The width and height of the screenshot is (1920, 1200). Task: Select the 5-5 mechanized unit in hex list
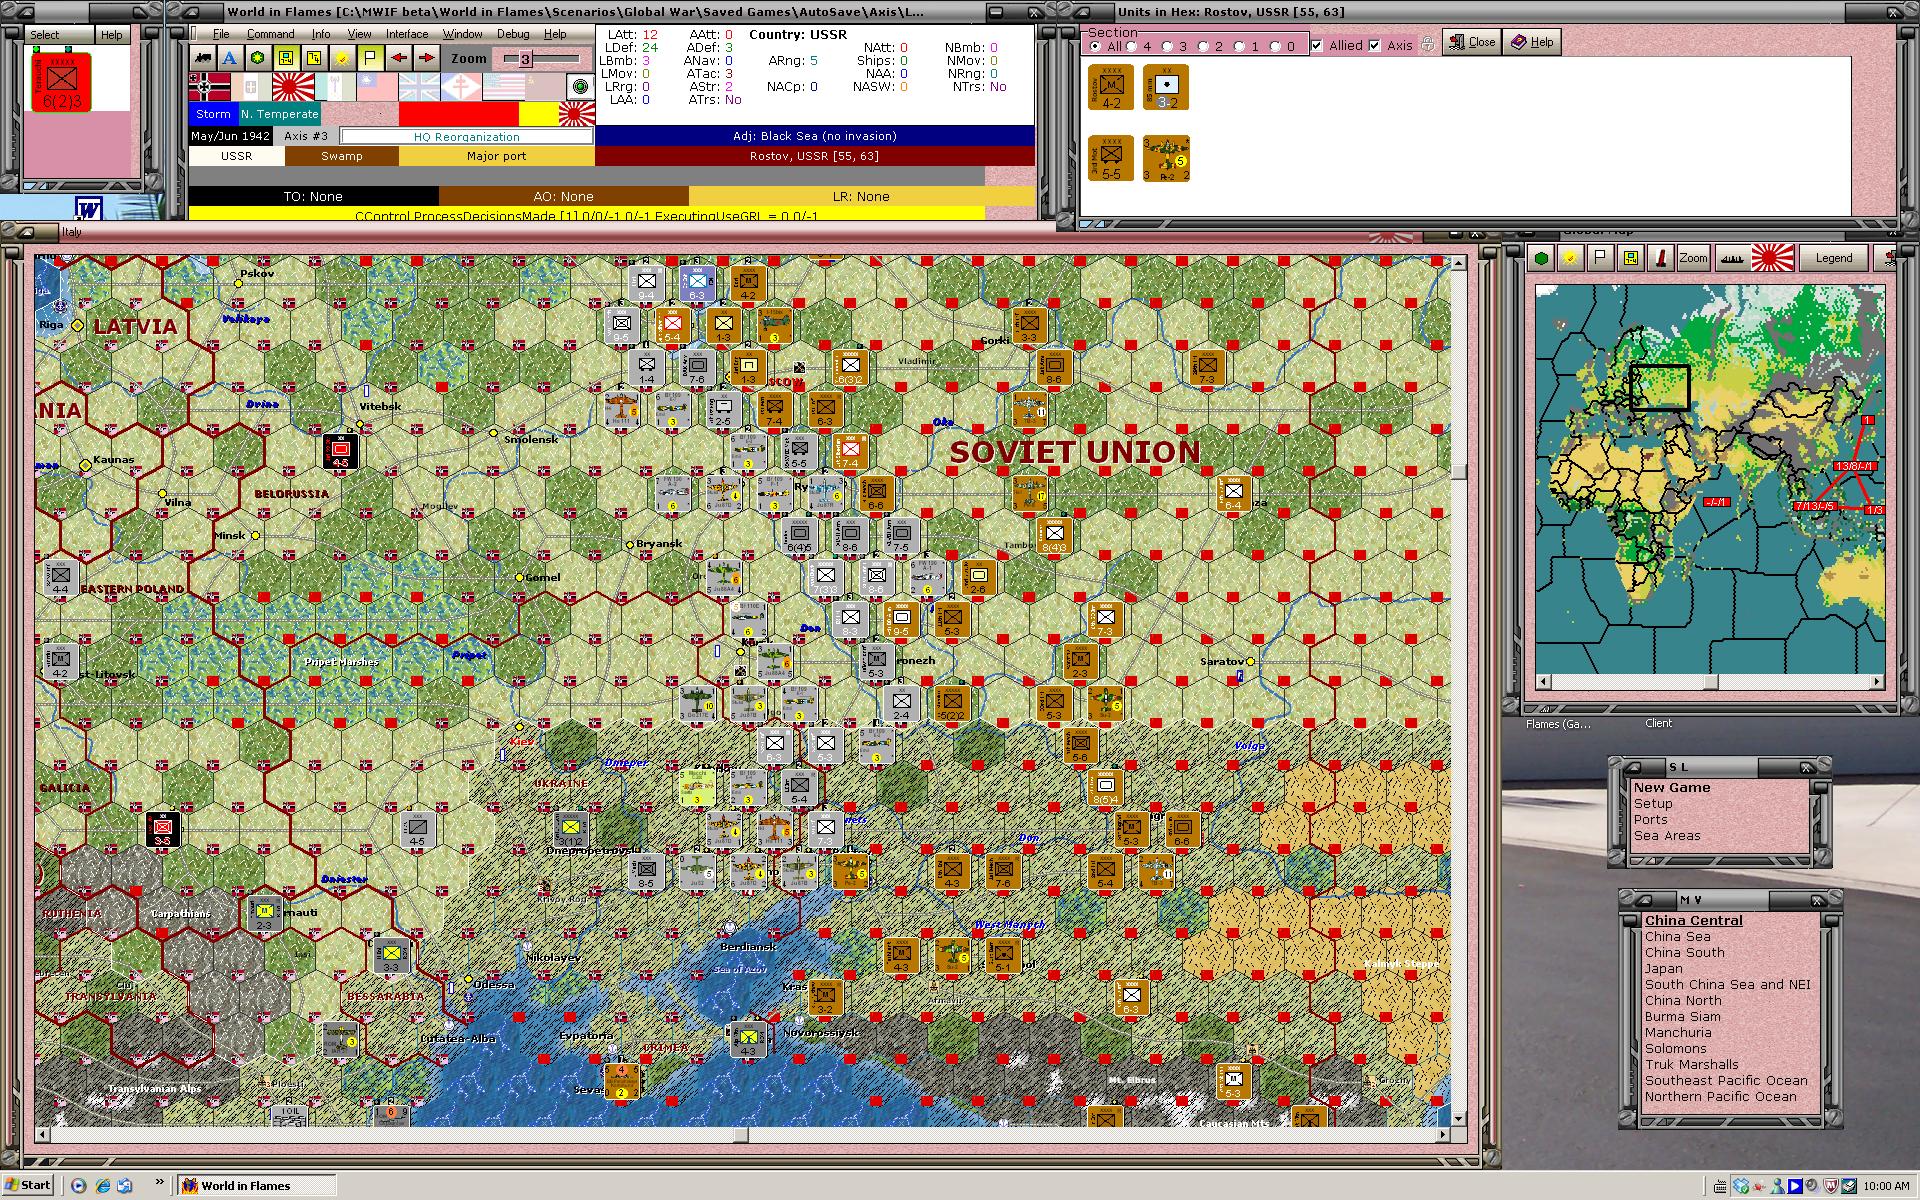point(1111,158)
